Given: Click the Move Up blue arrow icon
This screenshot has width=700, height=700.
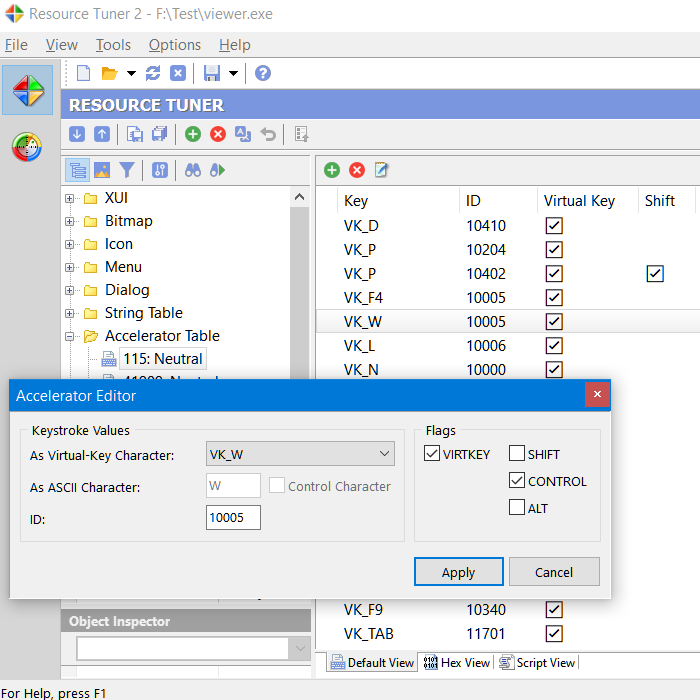Looking at the screenshot, I should (102, 134).
